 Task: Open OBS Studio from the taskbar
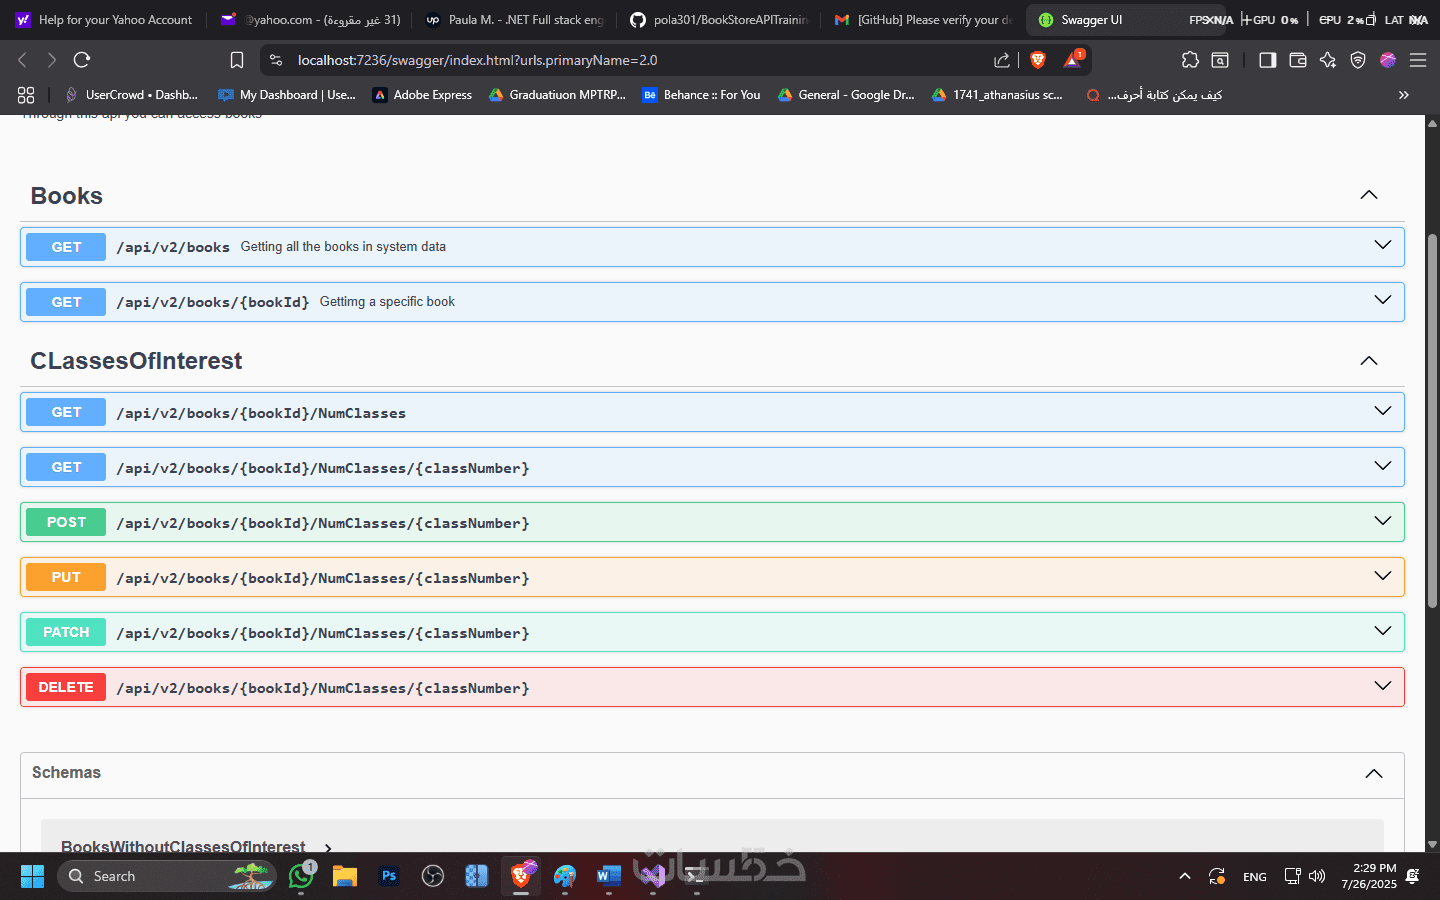point(433,876)
